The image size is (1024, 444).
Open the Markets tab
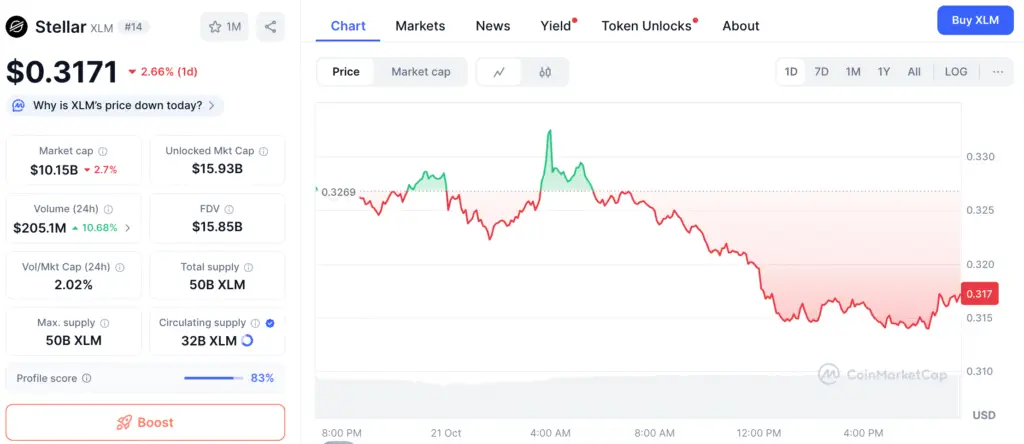coord(420,26)
